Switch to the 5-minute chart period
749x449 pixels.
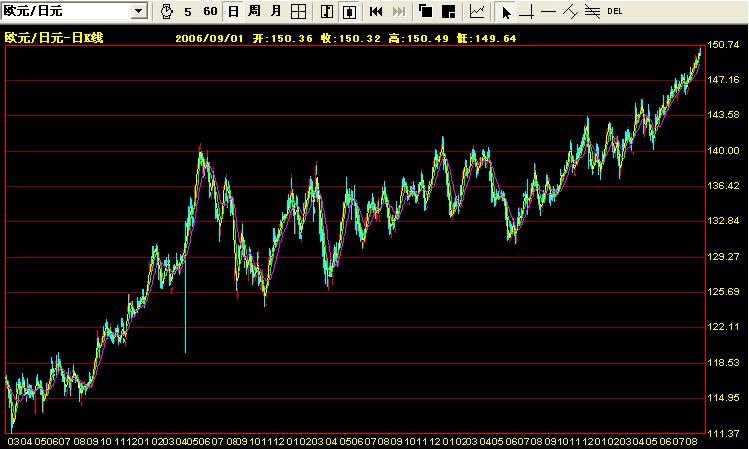188,11
